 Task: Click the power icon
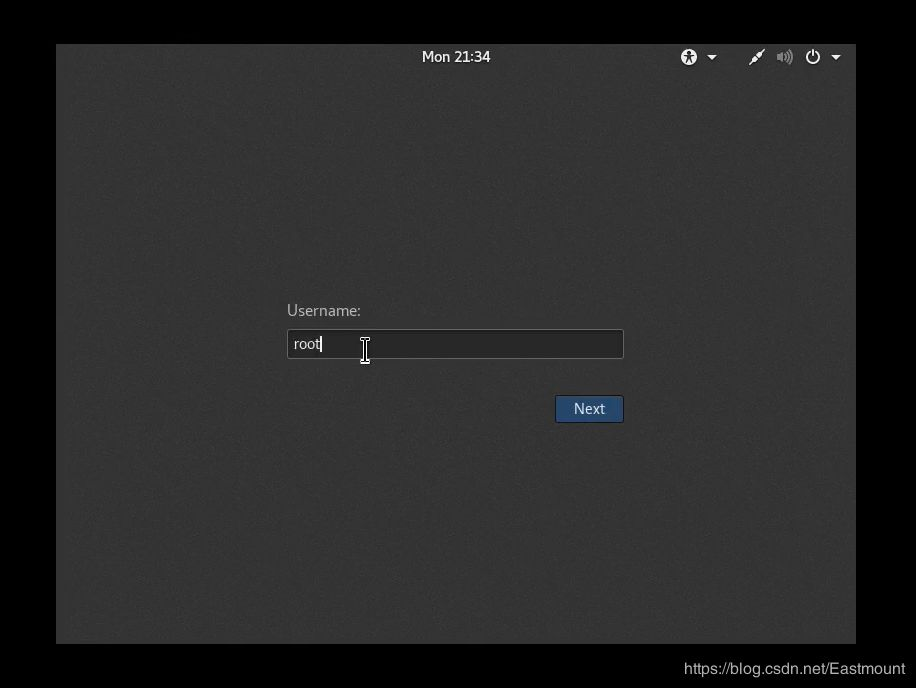(x=813, y=57)
